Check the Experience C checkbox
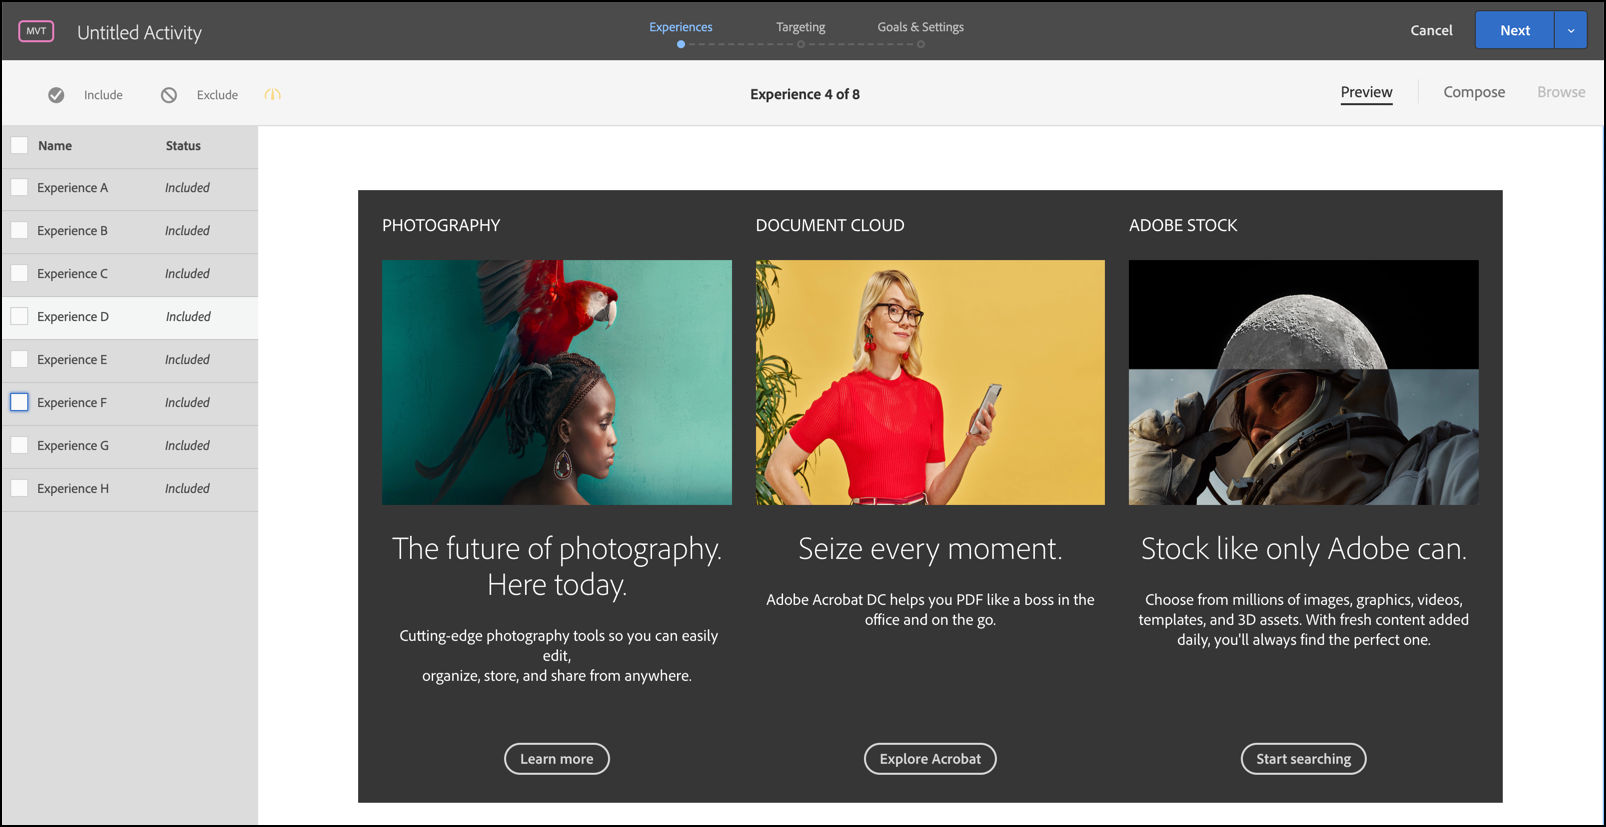Screen dimensions: 1606x827 [x=19, y=273]
